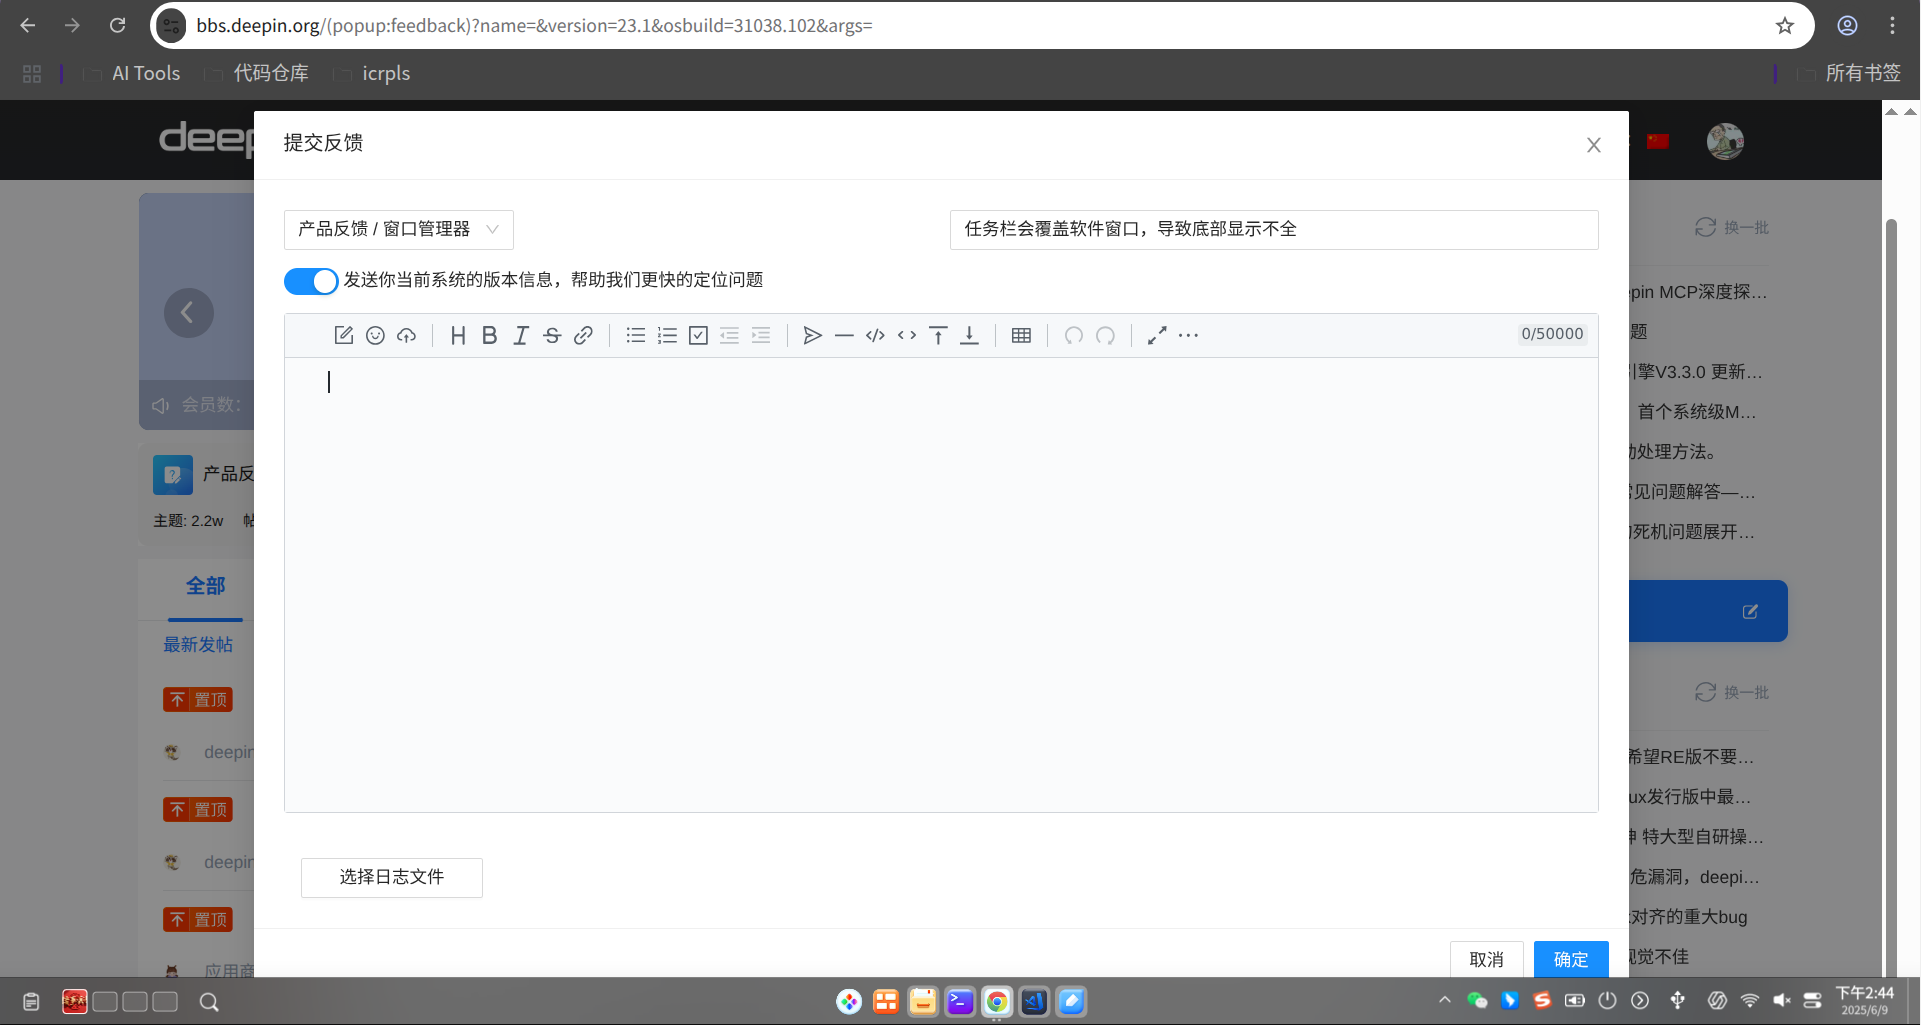Click 选择日志文件 button
The height and width of the screenshot is (1025, 1921).
tap(392, 878)
